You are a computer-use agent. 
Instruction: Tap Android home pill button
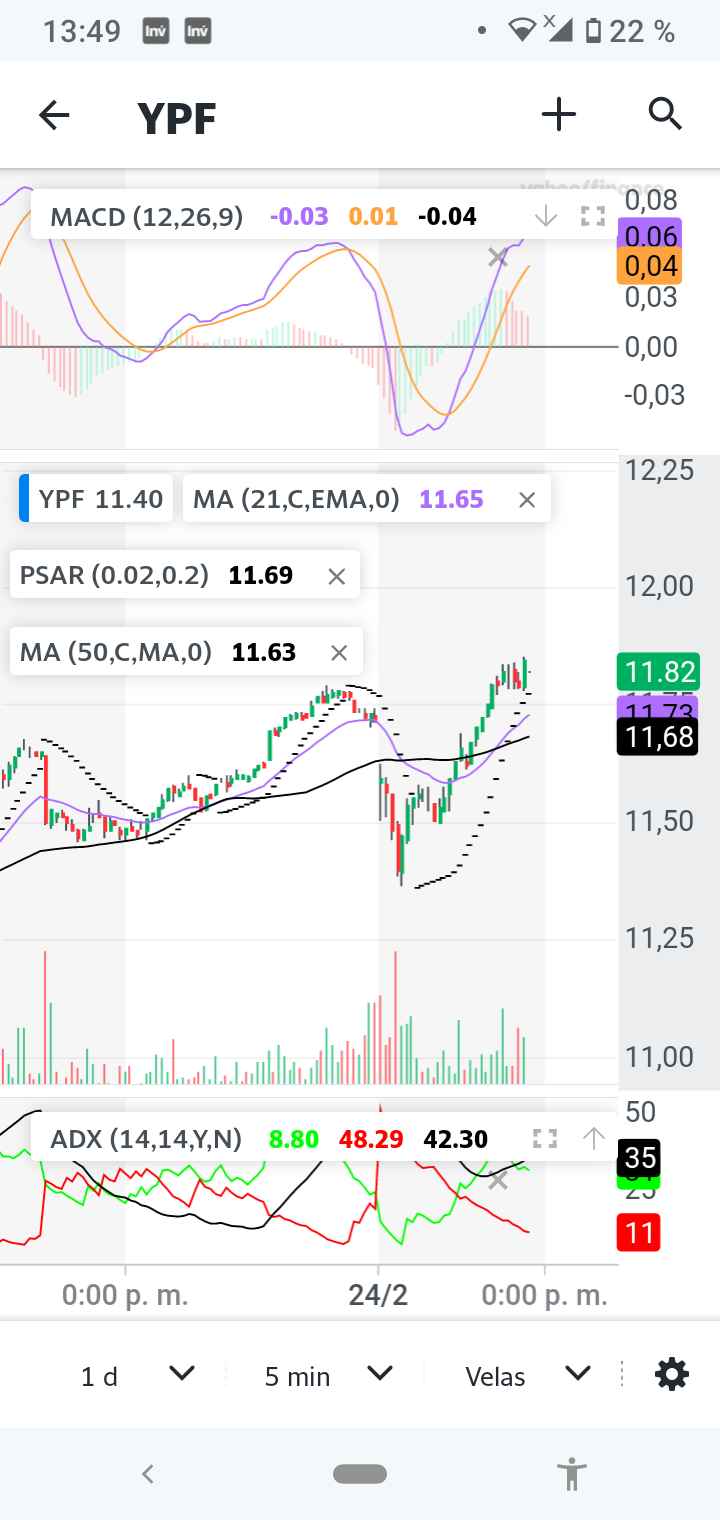(x=360, y=1473)
